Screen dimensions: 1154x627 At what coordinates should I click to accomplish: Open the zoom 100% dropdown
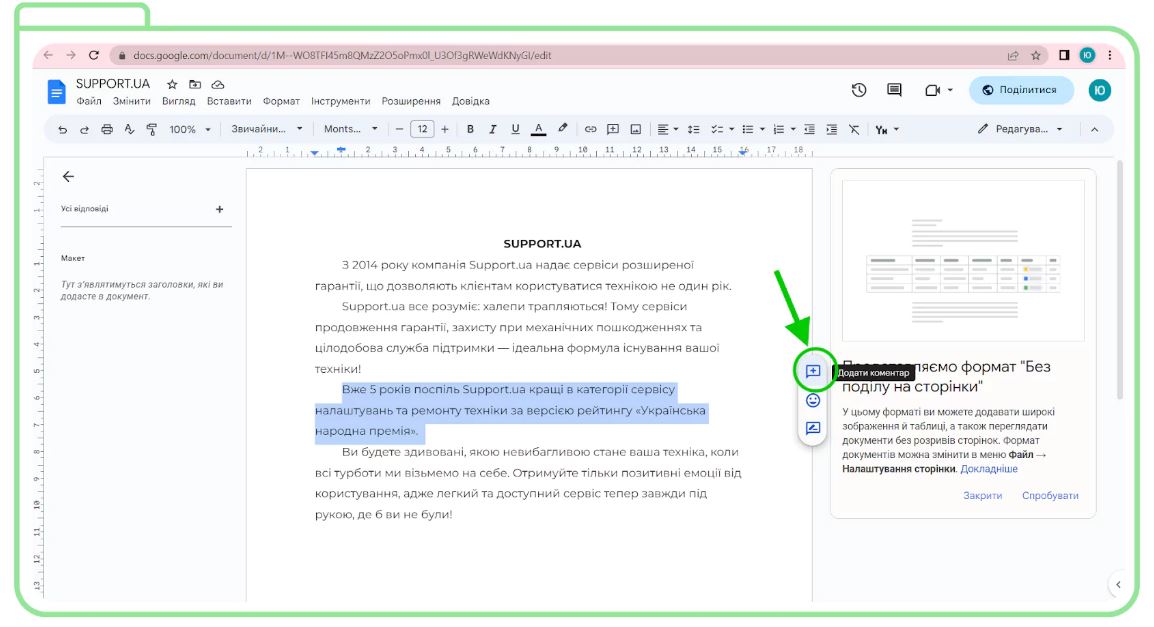[190, 130]
